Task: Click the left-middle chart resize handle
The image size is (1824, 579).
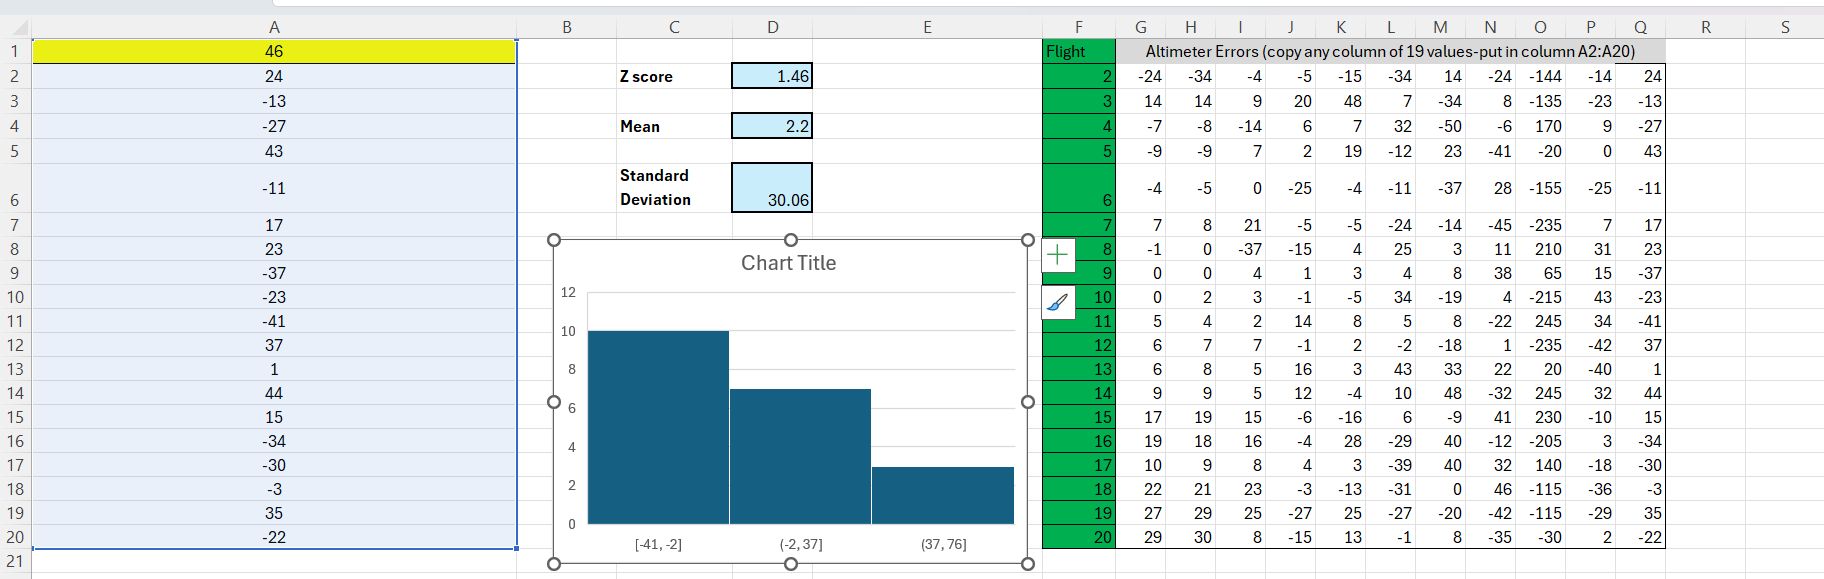Action: 554,402
